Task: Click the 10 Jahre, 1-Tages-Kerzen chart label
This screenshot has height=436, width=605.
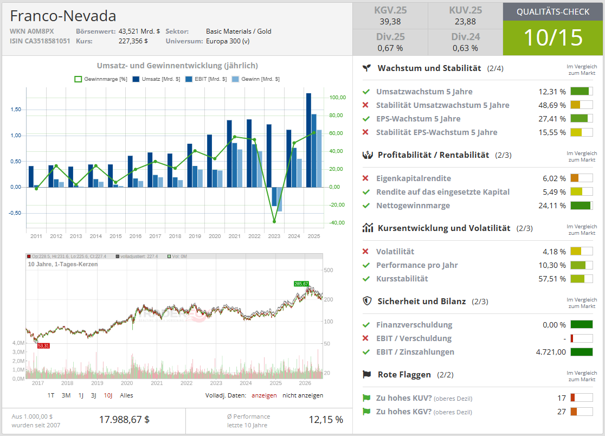Action: point(63,264)
